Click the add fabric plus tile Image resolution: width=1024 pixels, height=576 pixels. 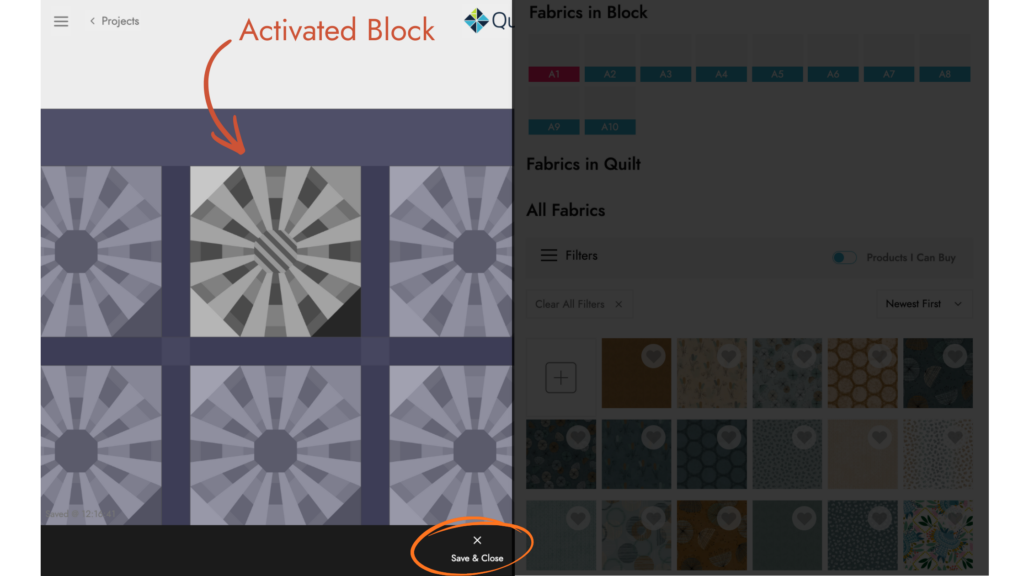pos(561,377)
